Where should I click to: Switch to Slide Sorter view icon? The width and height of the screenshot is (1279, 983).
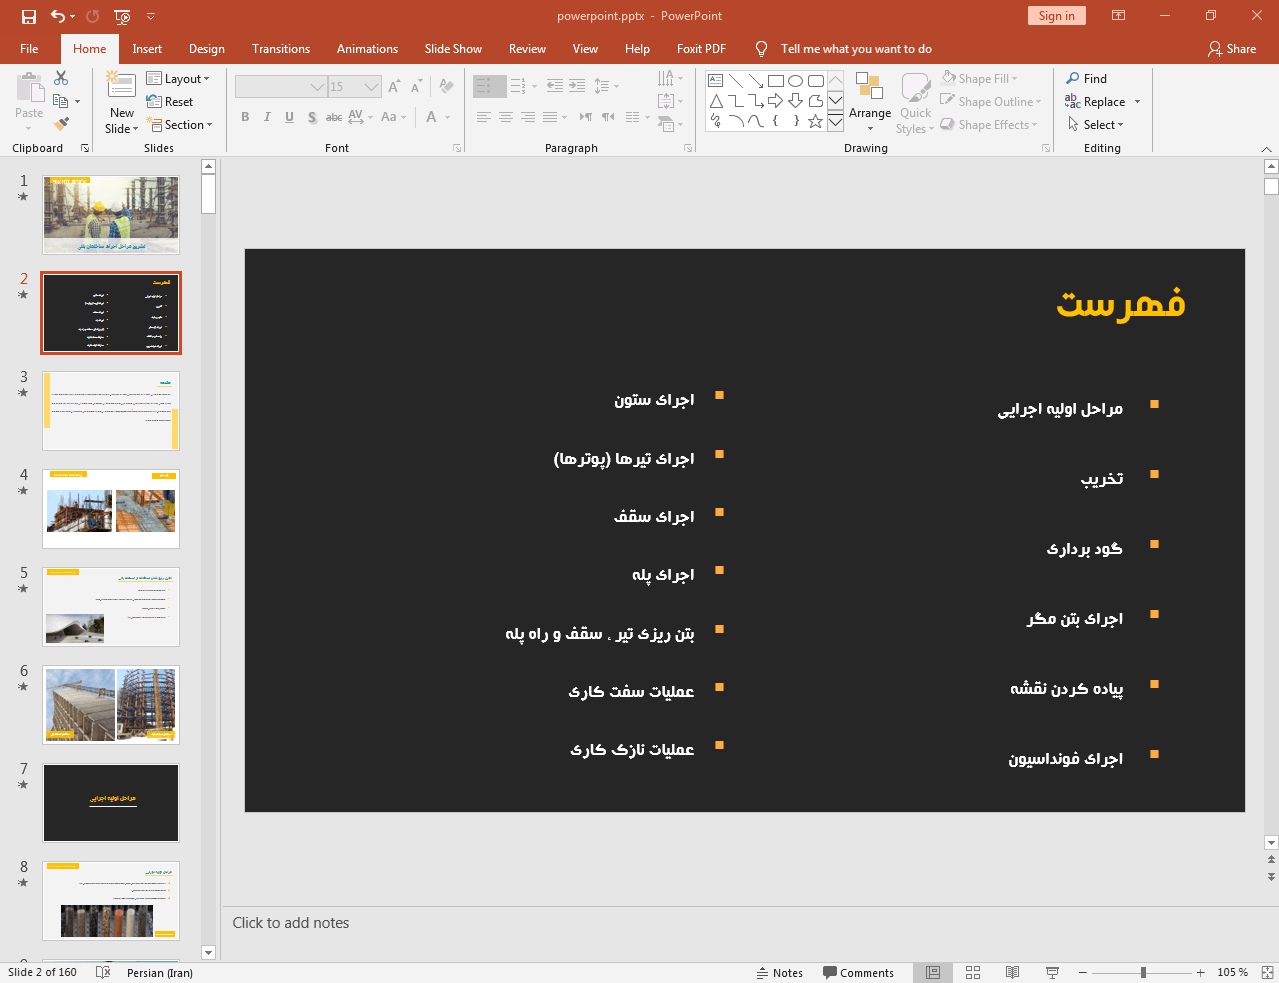973,972
